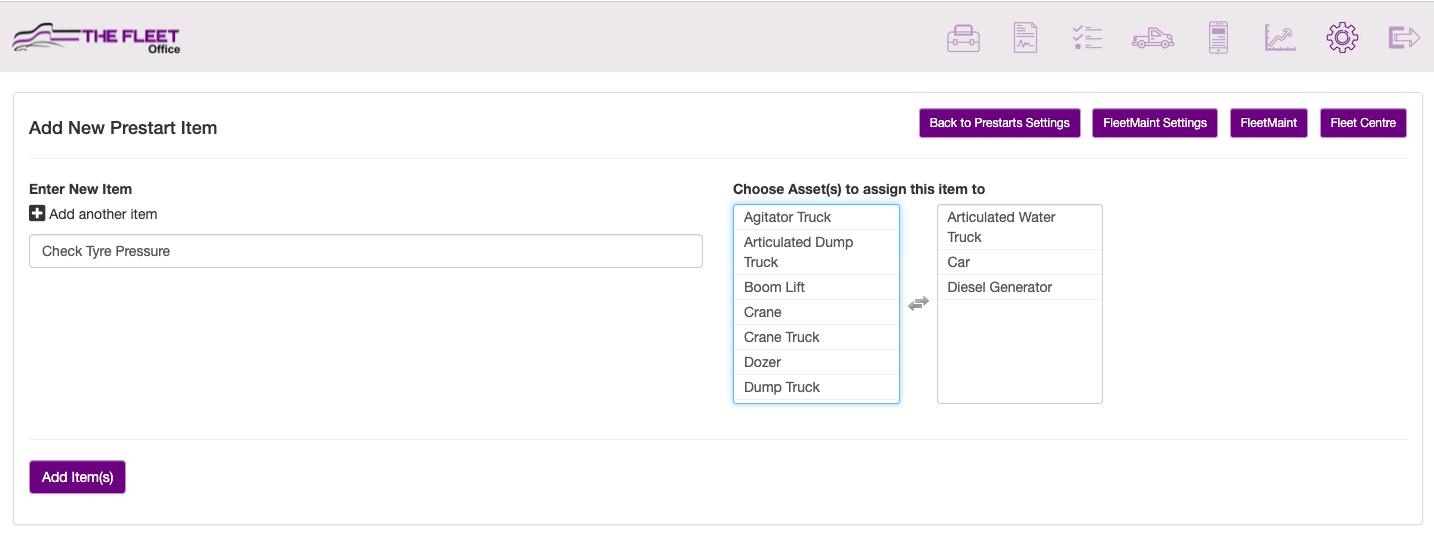Click the swap arrows between asset lists
1434x554 pixels.
[x=918, y=303]
